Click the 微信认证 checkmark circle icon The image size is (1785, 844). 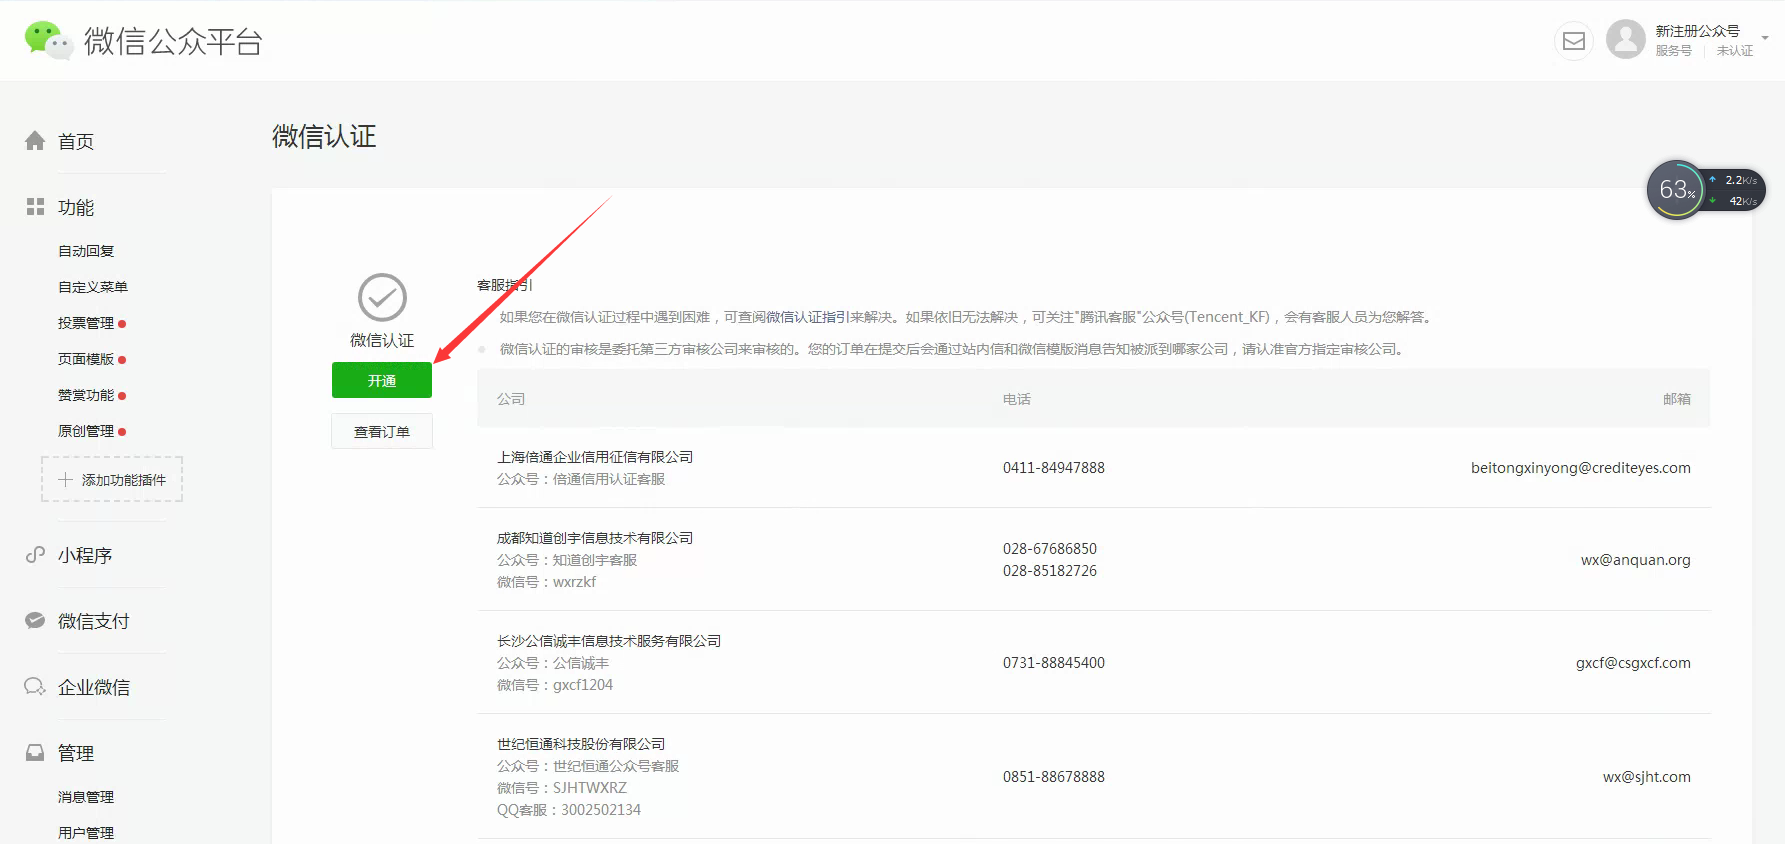[x=382, y=297]
